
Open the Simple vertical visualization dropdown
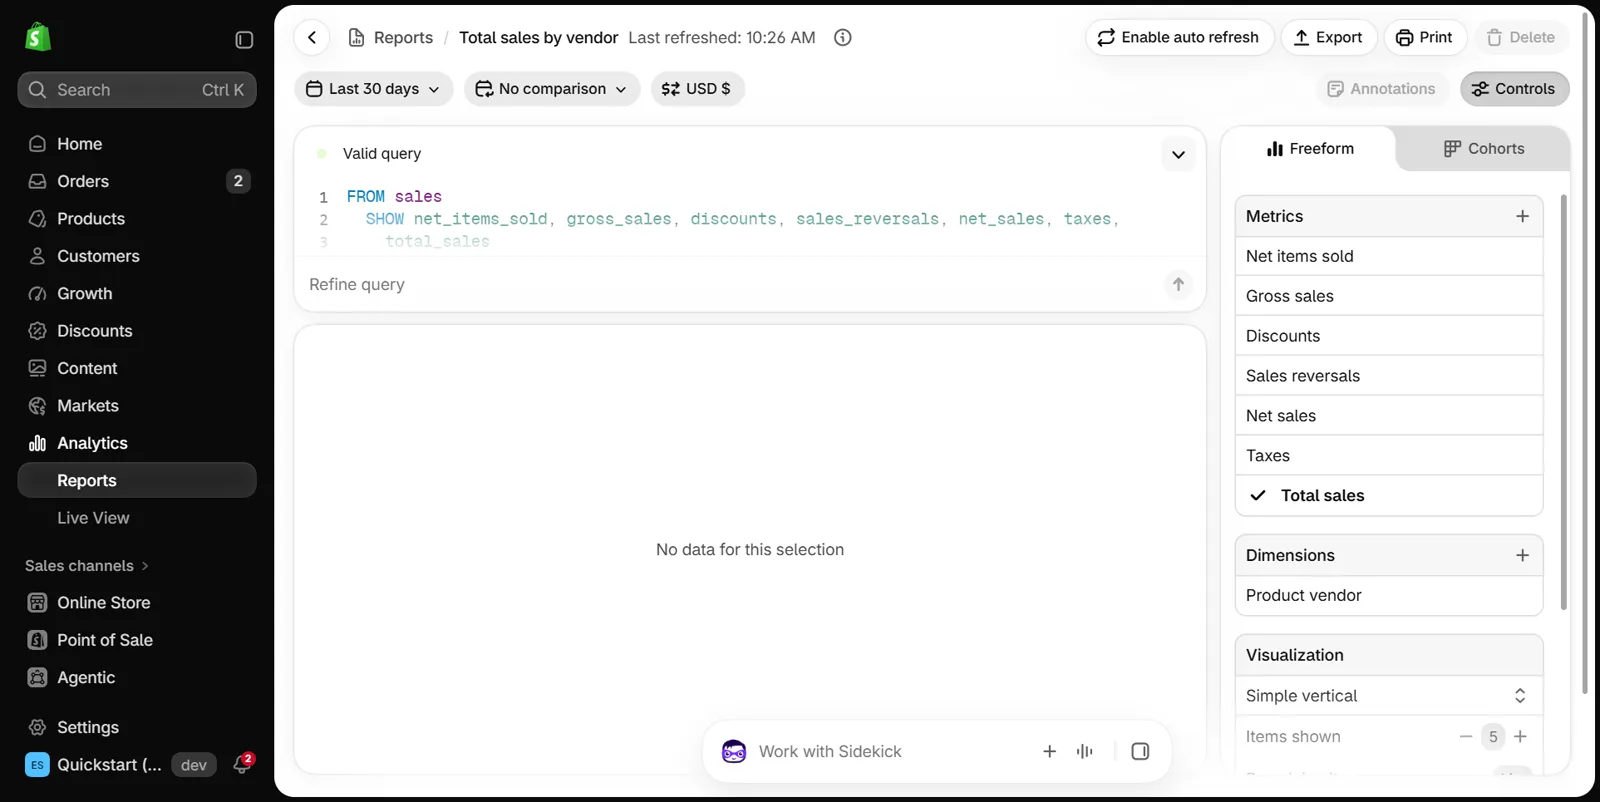1388,696
